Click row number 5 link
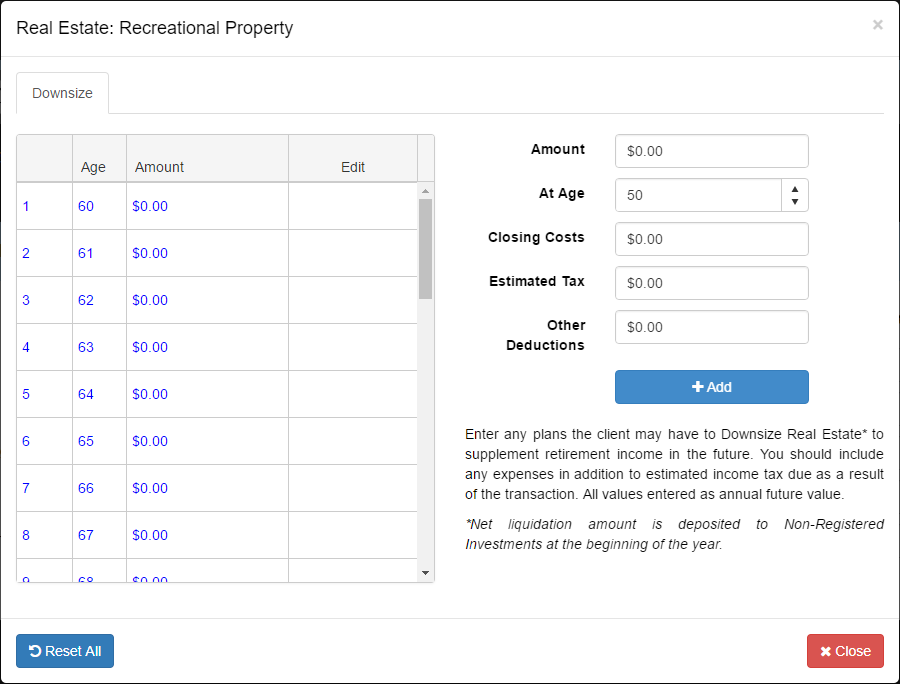The width and height of the screenshot is (900, 684). tap(26, 394)
